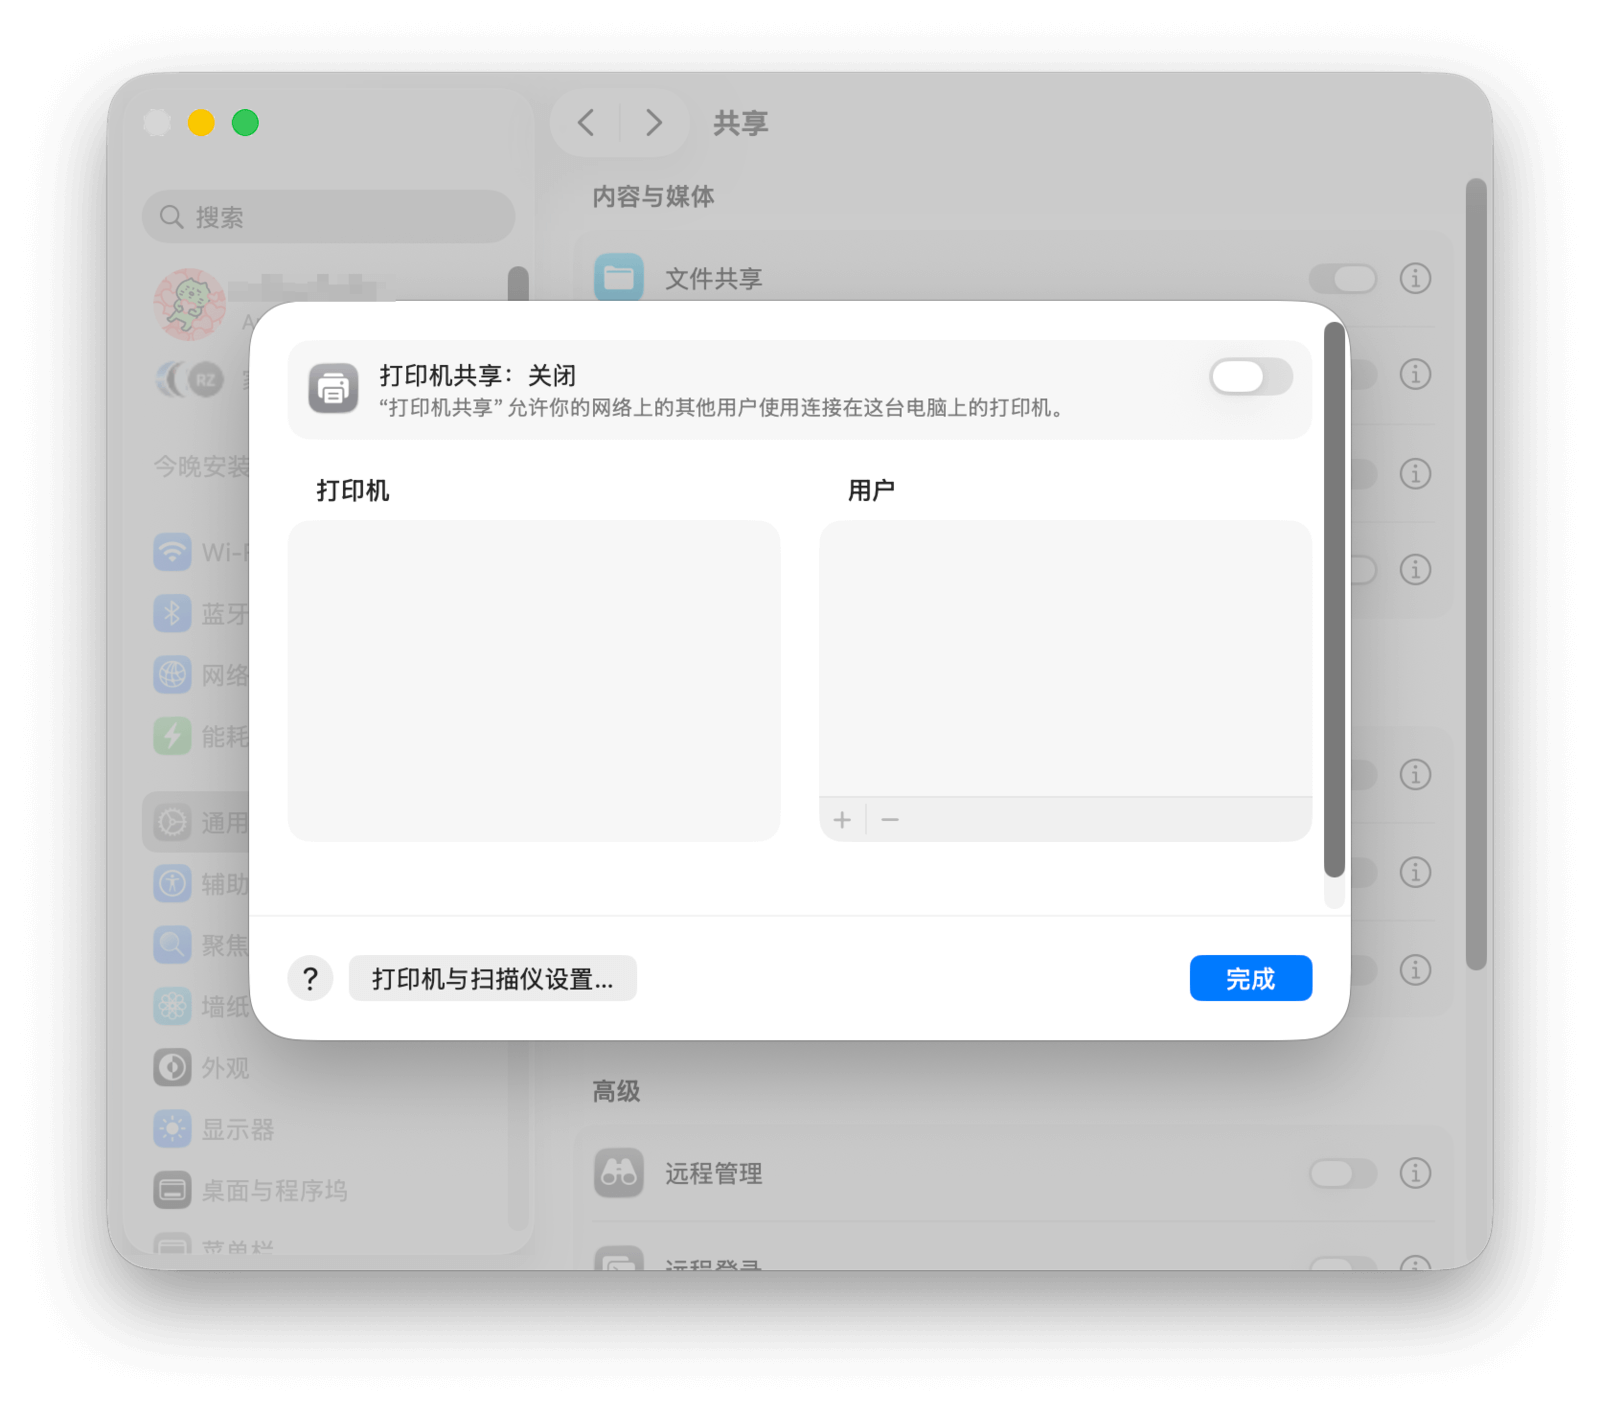Image resolution: width=1600 pixels, height=1412 pixels.
Task: Click the dialog's vertical scrollbar
Action: [x=1334, y=600]
